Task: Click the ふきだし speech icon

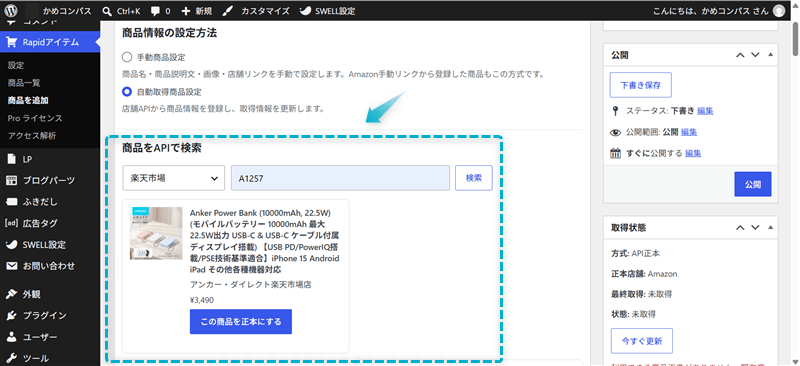Action: tap(12, 202)
